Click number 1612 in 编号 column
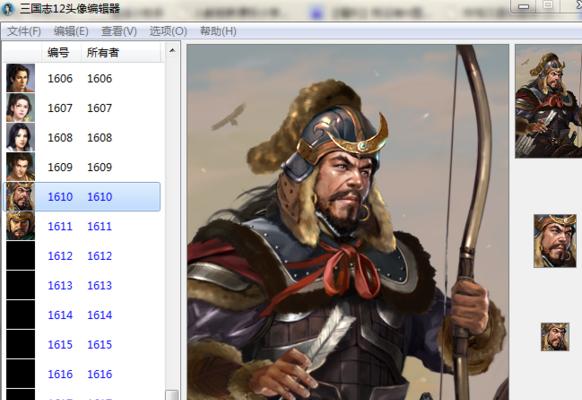This screenshot has width=582, height=400. point(60,256)
